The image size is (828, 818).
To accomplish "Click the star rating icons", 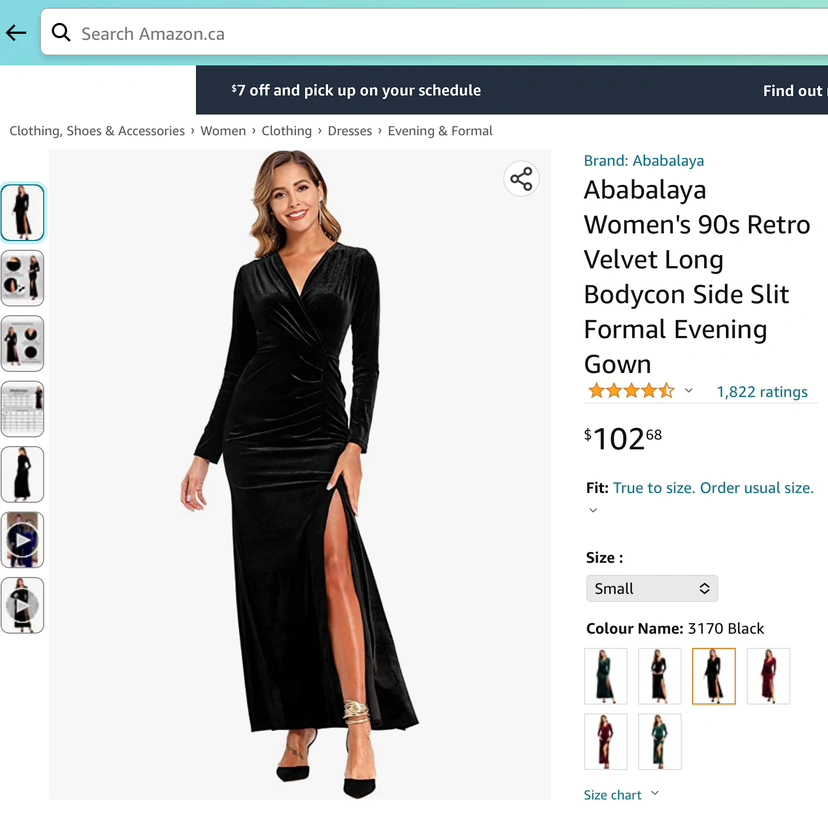I will [631, 391].
